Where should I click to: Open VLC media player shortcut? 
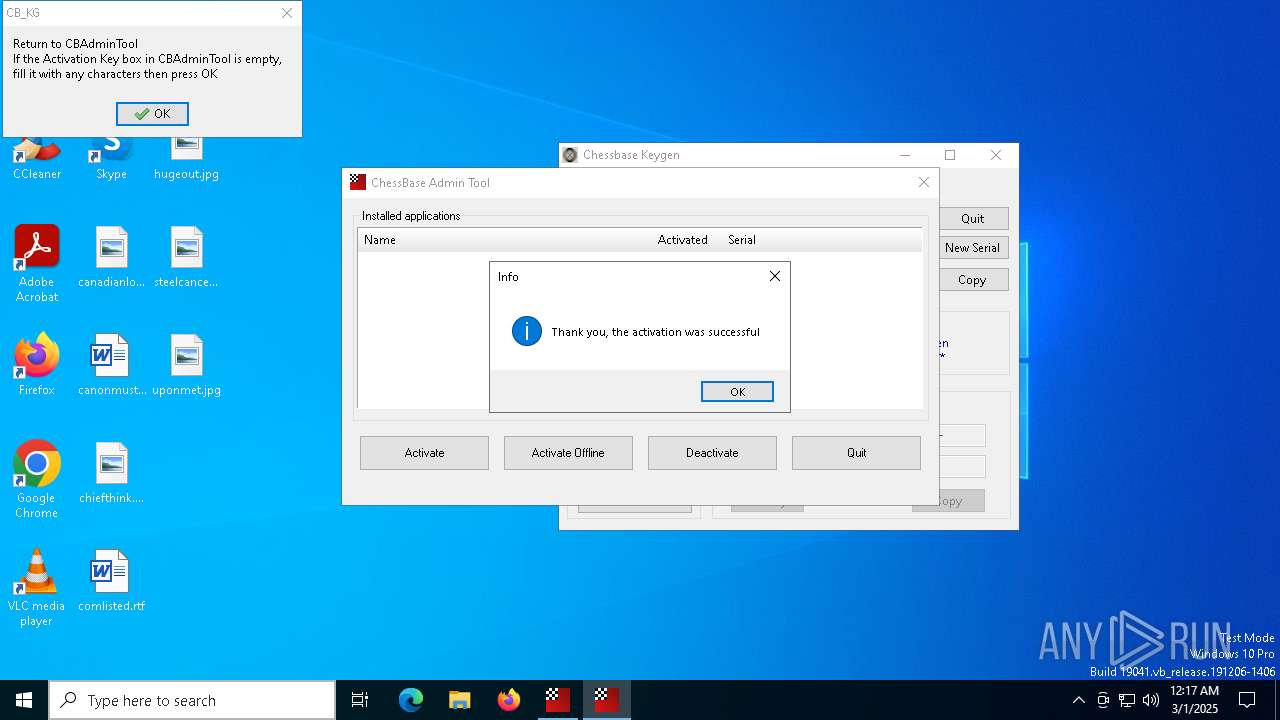click(x=37, y=588)
